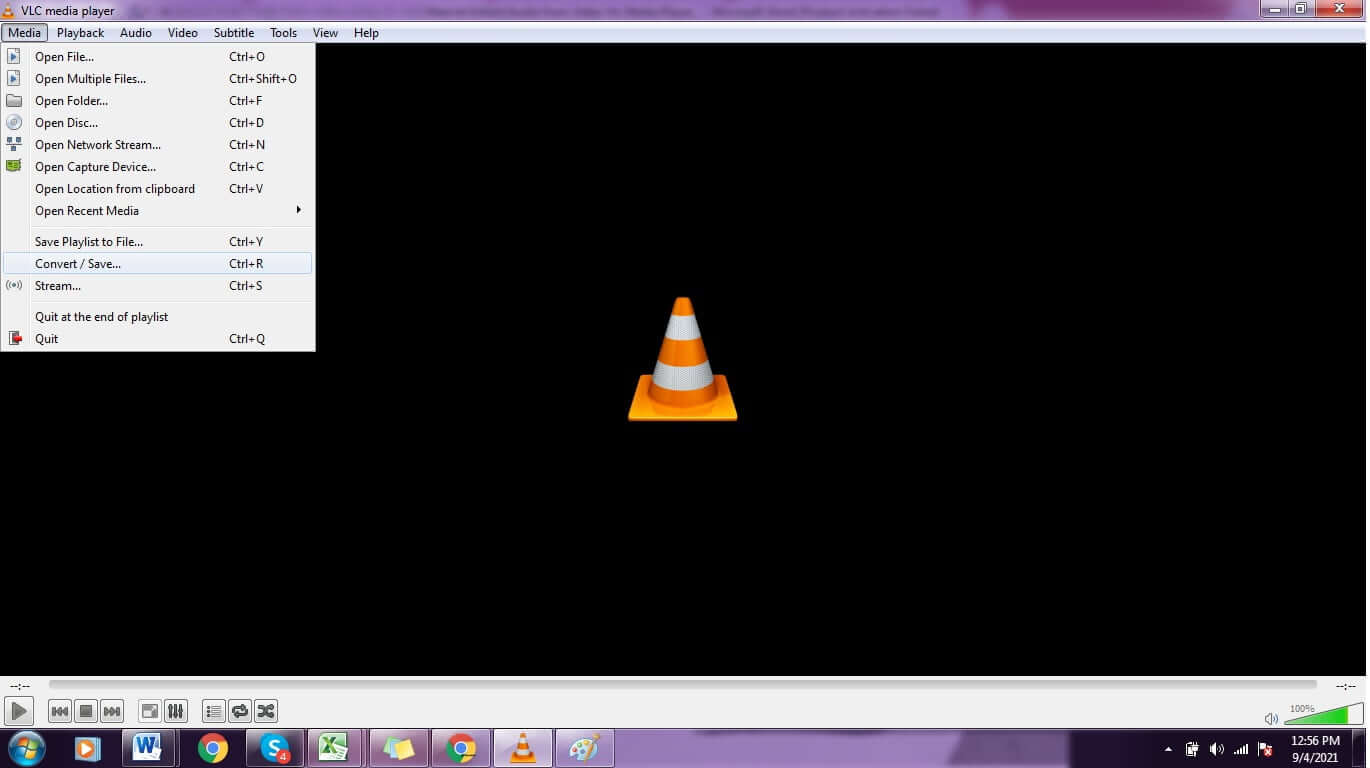Image resolution: width=1370 pixels, height=768 pixels.
Task: Select Open Network Stream... entry
Action: coord(158,145)
